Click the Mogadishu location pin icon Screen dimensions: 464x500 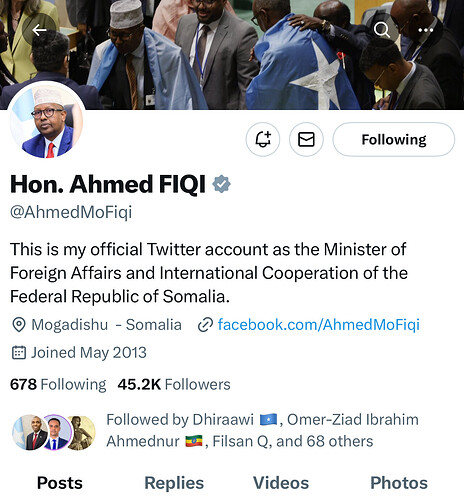coord(19,325)
